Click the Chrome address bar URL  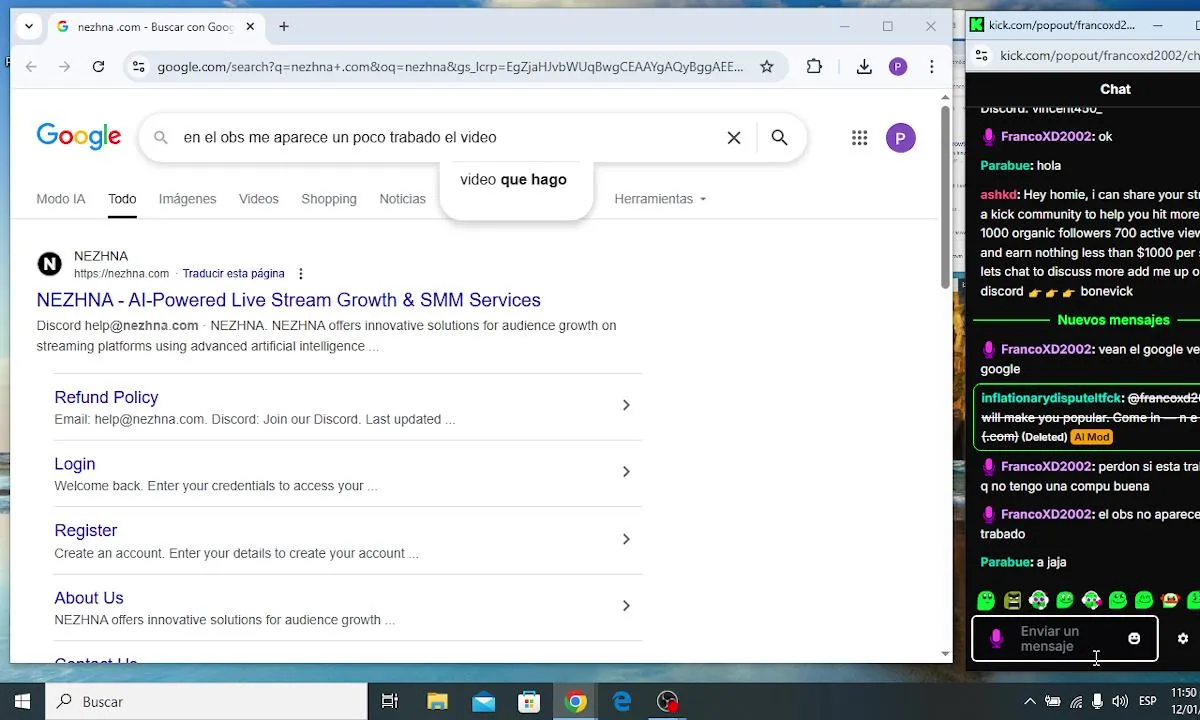coord(450,67)
